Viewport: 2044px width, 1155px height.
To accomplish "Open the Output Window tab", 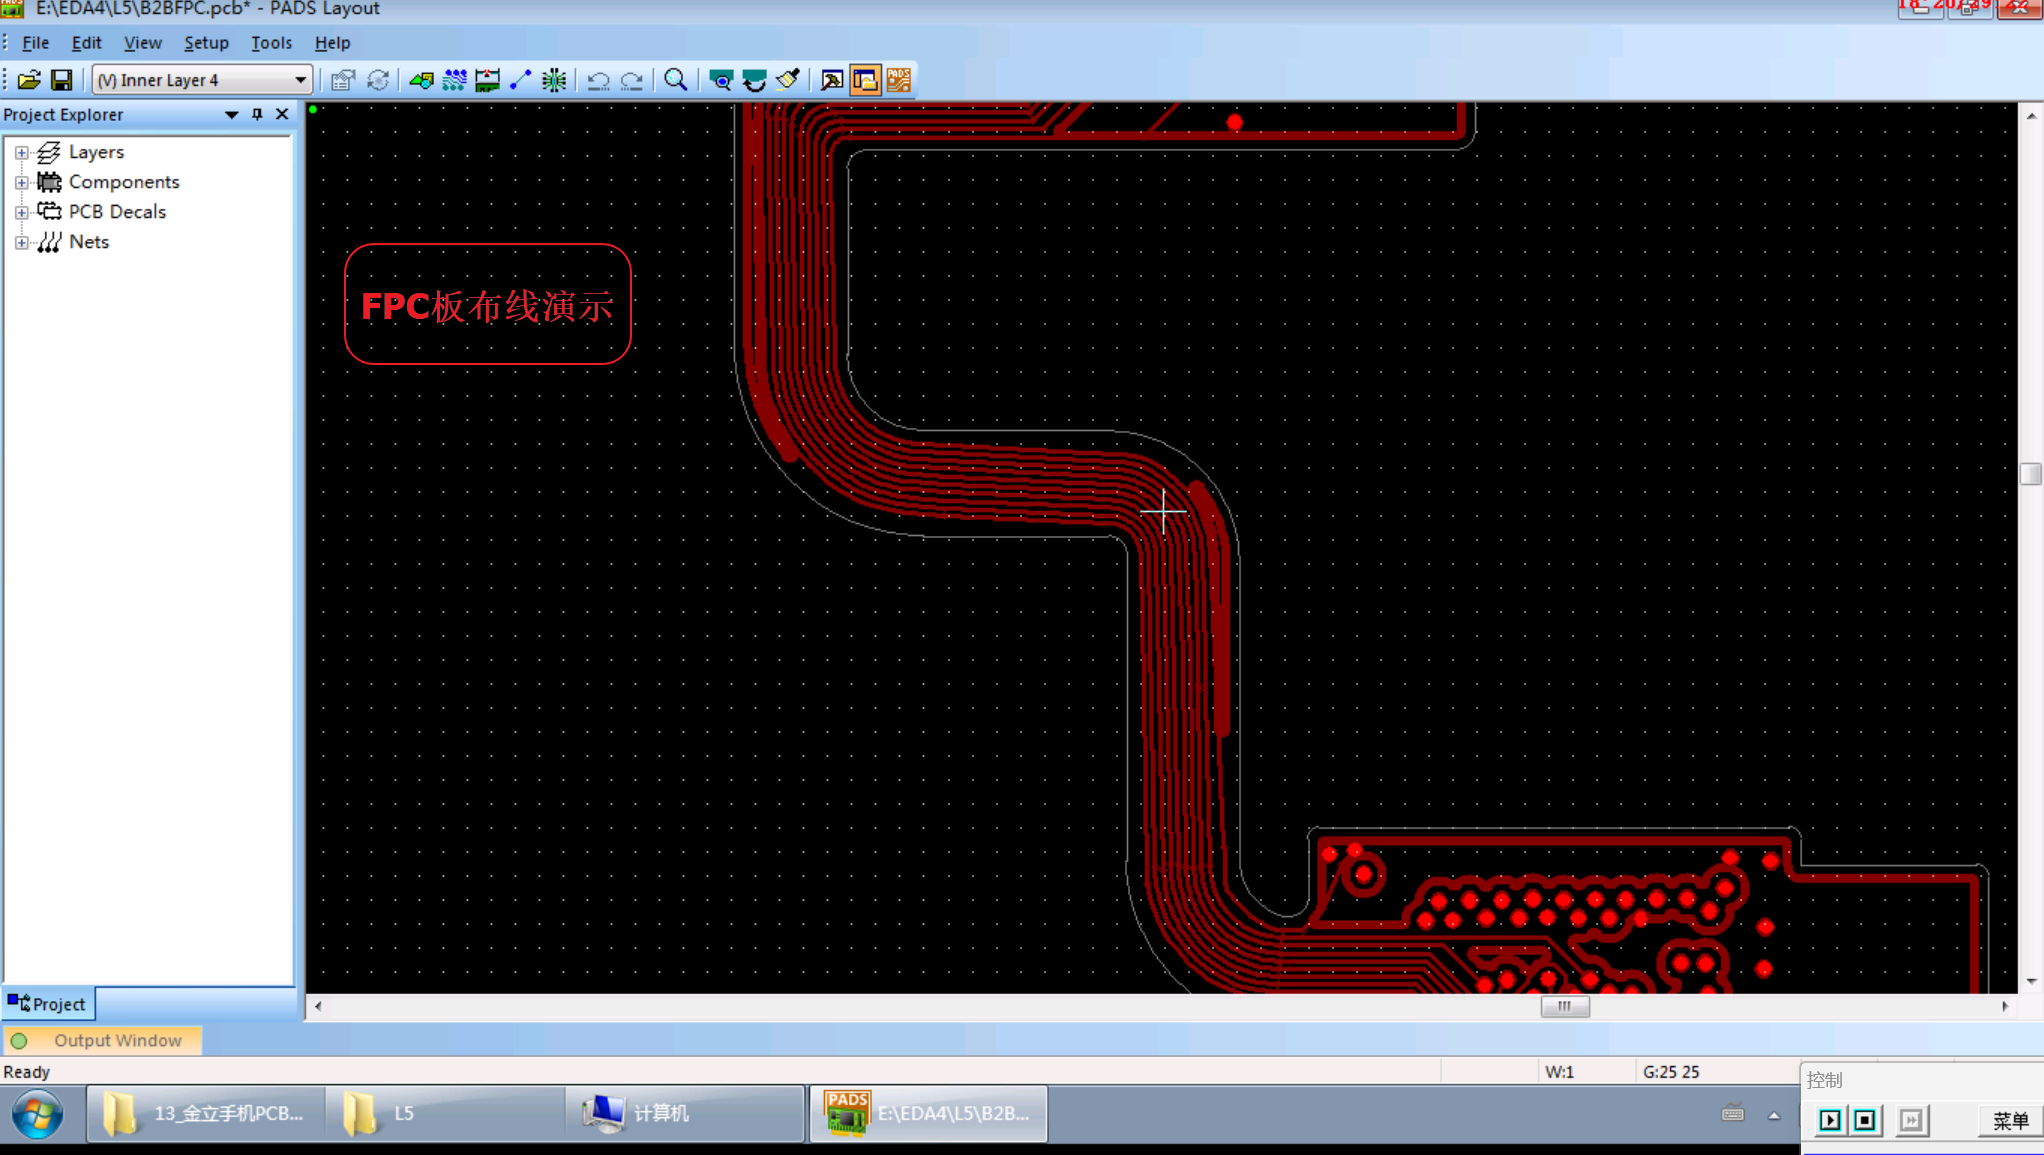I will click(103, 1040).
